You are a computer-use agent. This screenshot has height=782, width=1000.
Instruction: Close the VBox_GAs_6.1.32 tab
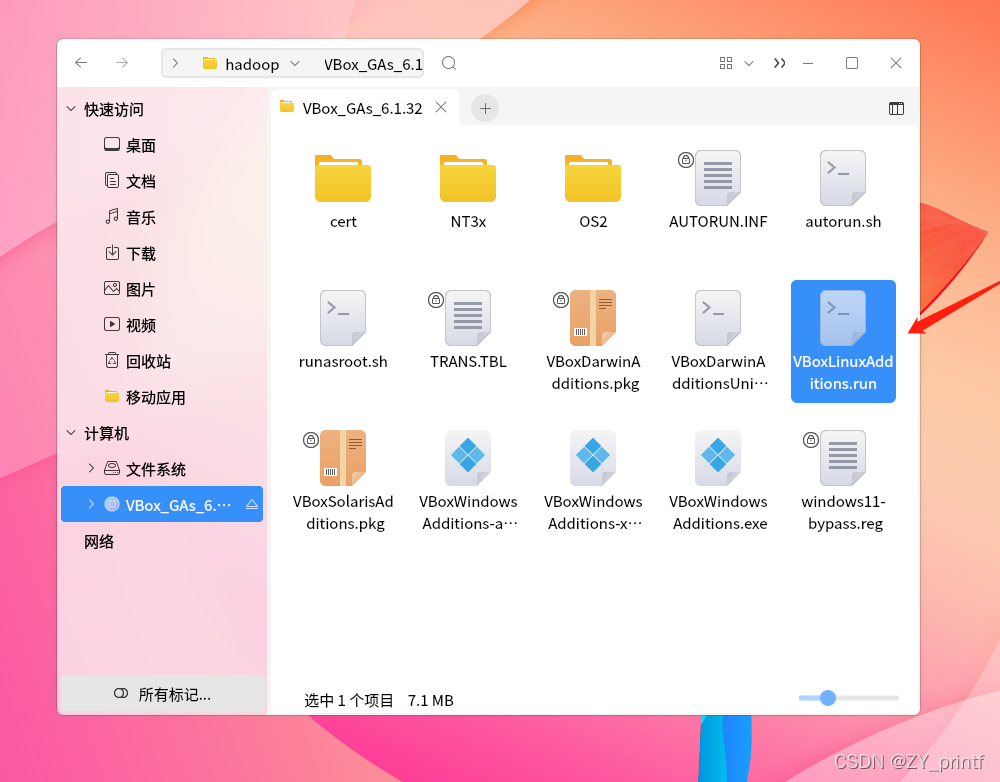pos(441,108)
